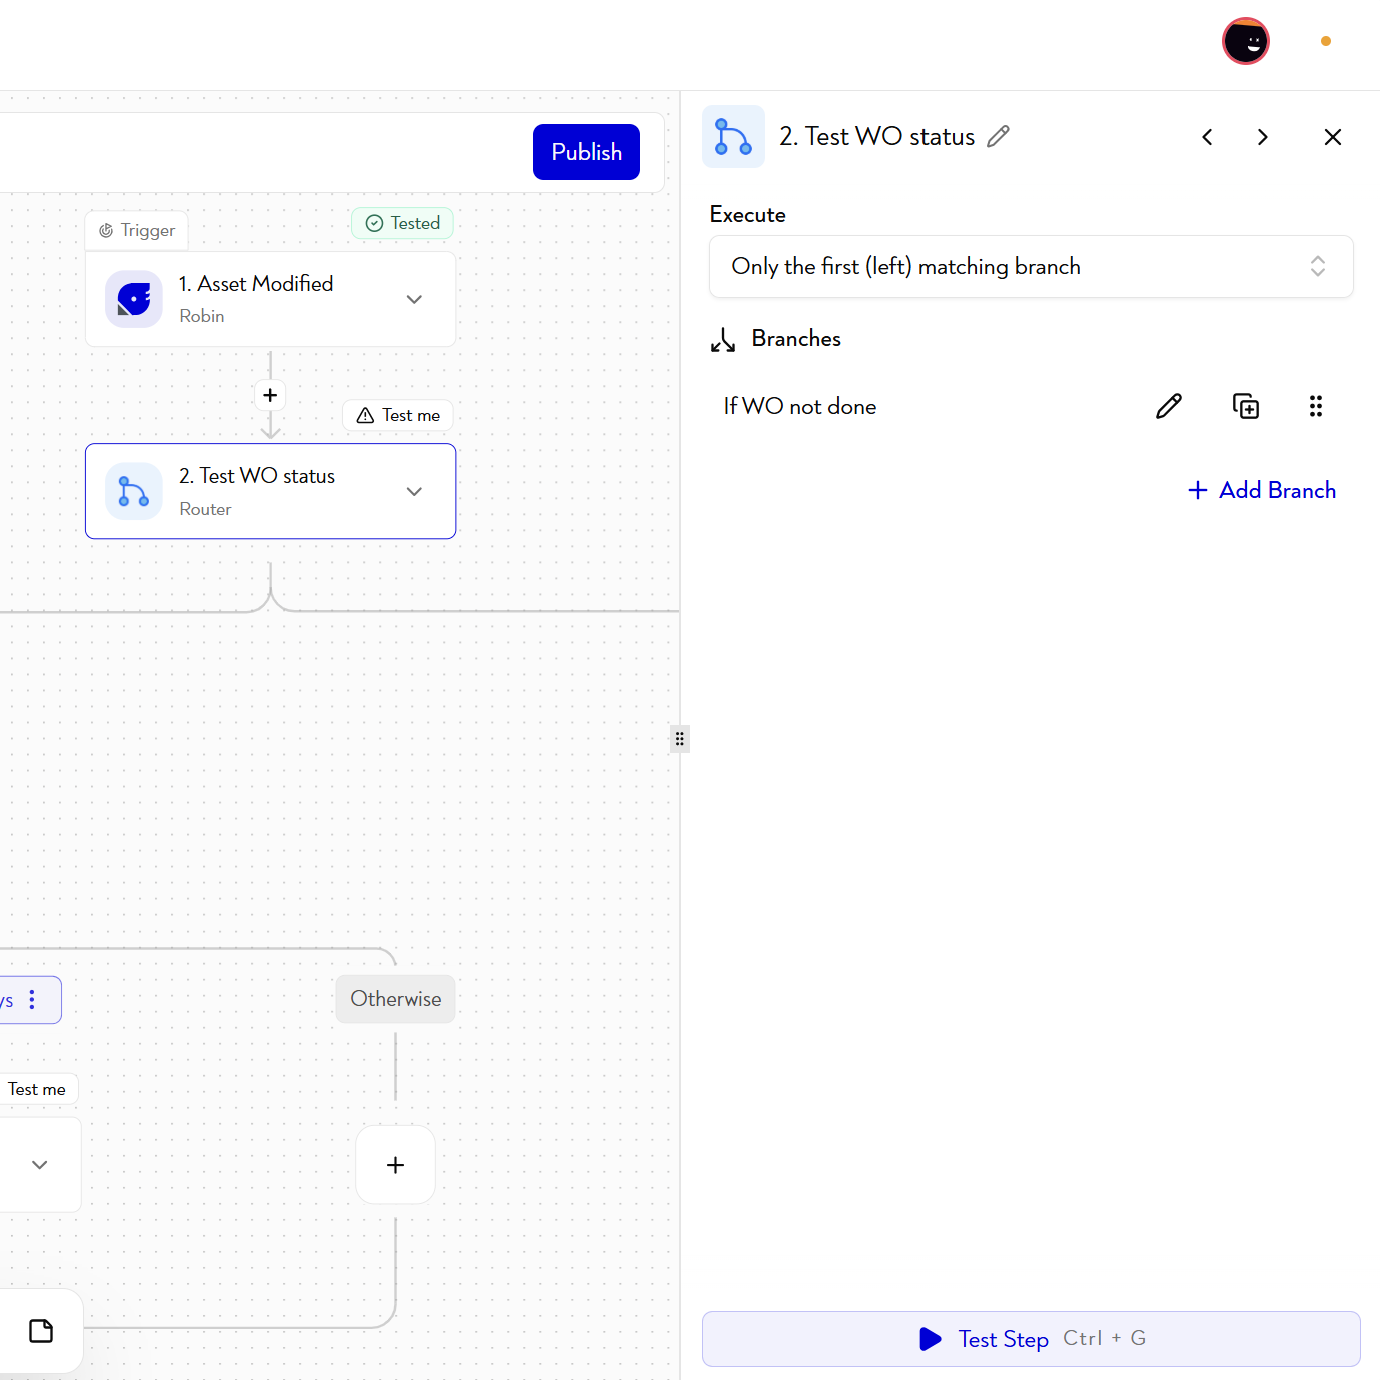The height and width of the screenshot is (1380, 1380).
Task: Expand the Asset Modified step chevron
Action: [x=414, y=299]
